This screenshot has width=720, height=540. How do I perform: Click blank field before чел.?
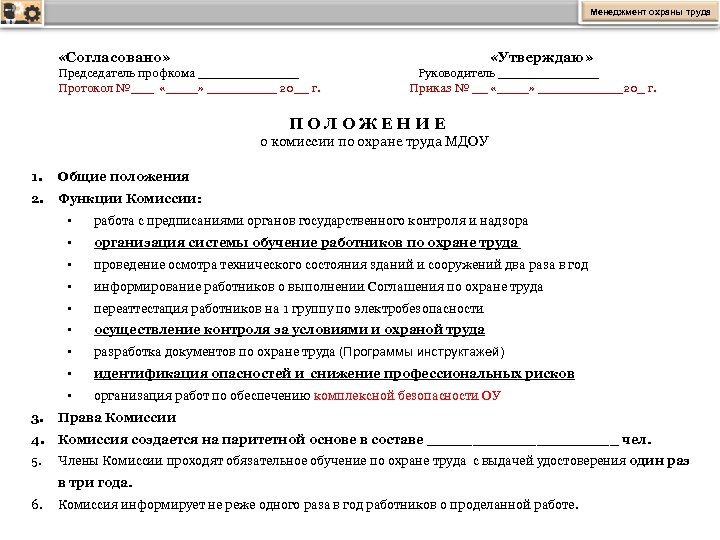coord(523,442)
